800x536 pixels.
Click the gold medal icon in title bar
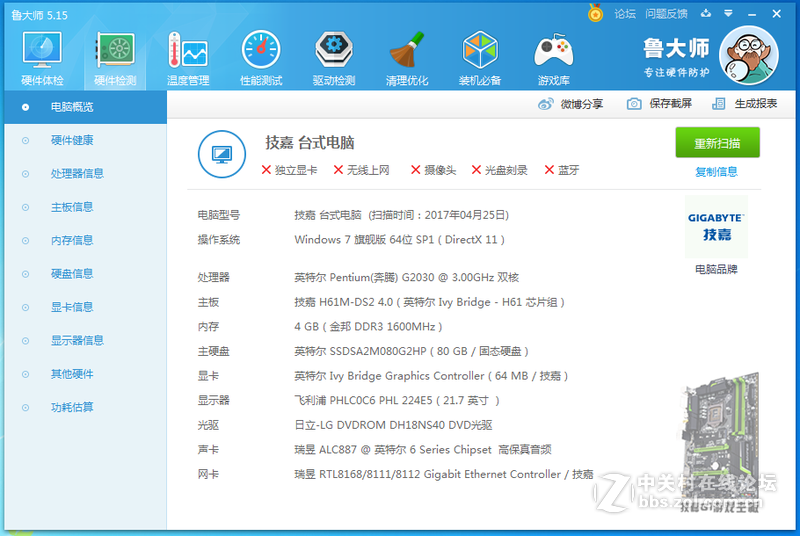coord(595,13)
